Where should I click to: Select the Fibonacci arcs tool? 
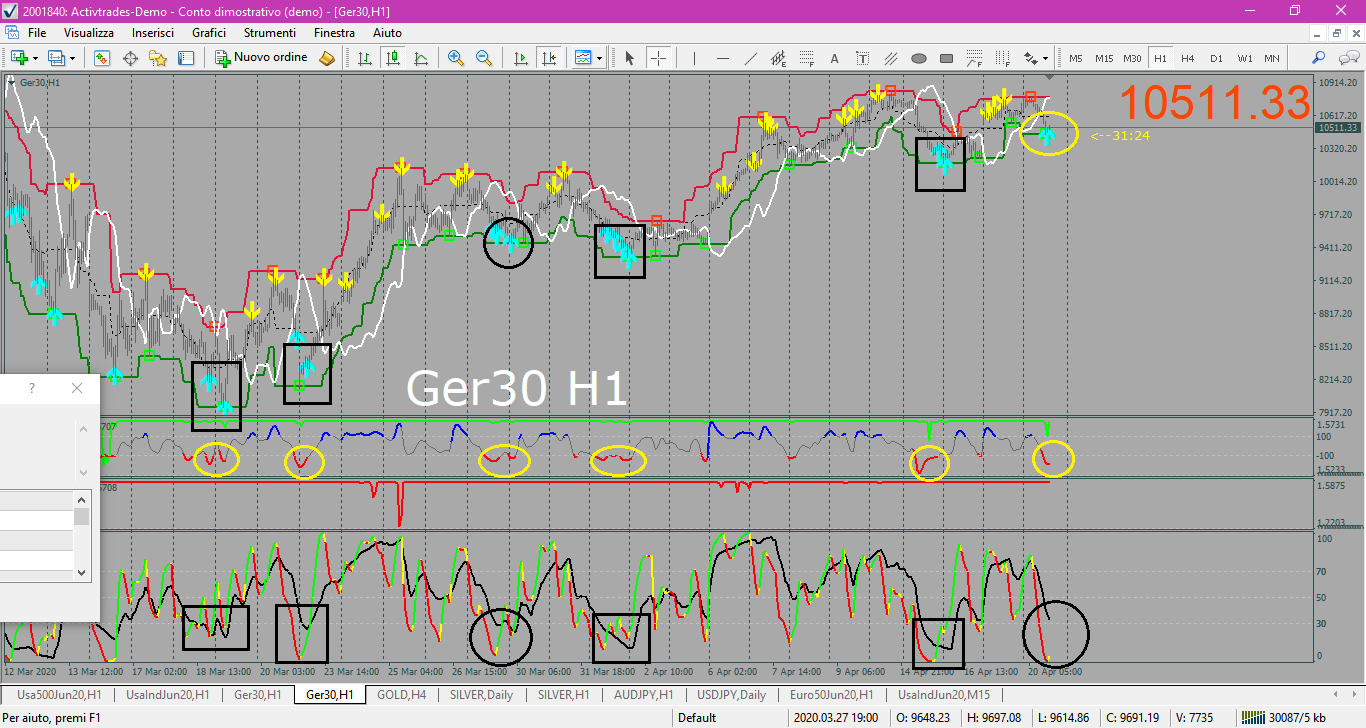coord(975,58)
